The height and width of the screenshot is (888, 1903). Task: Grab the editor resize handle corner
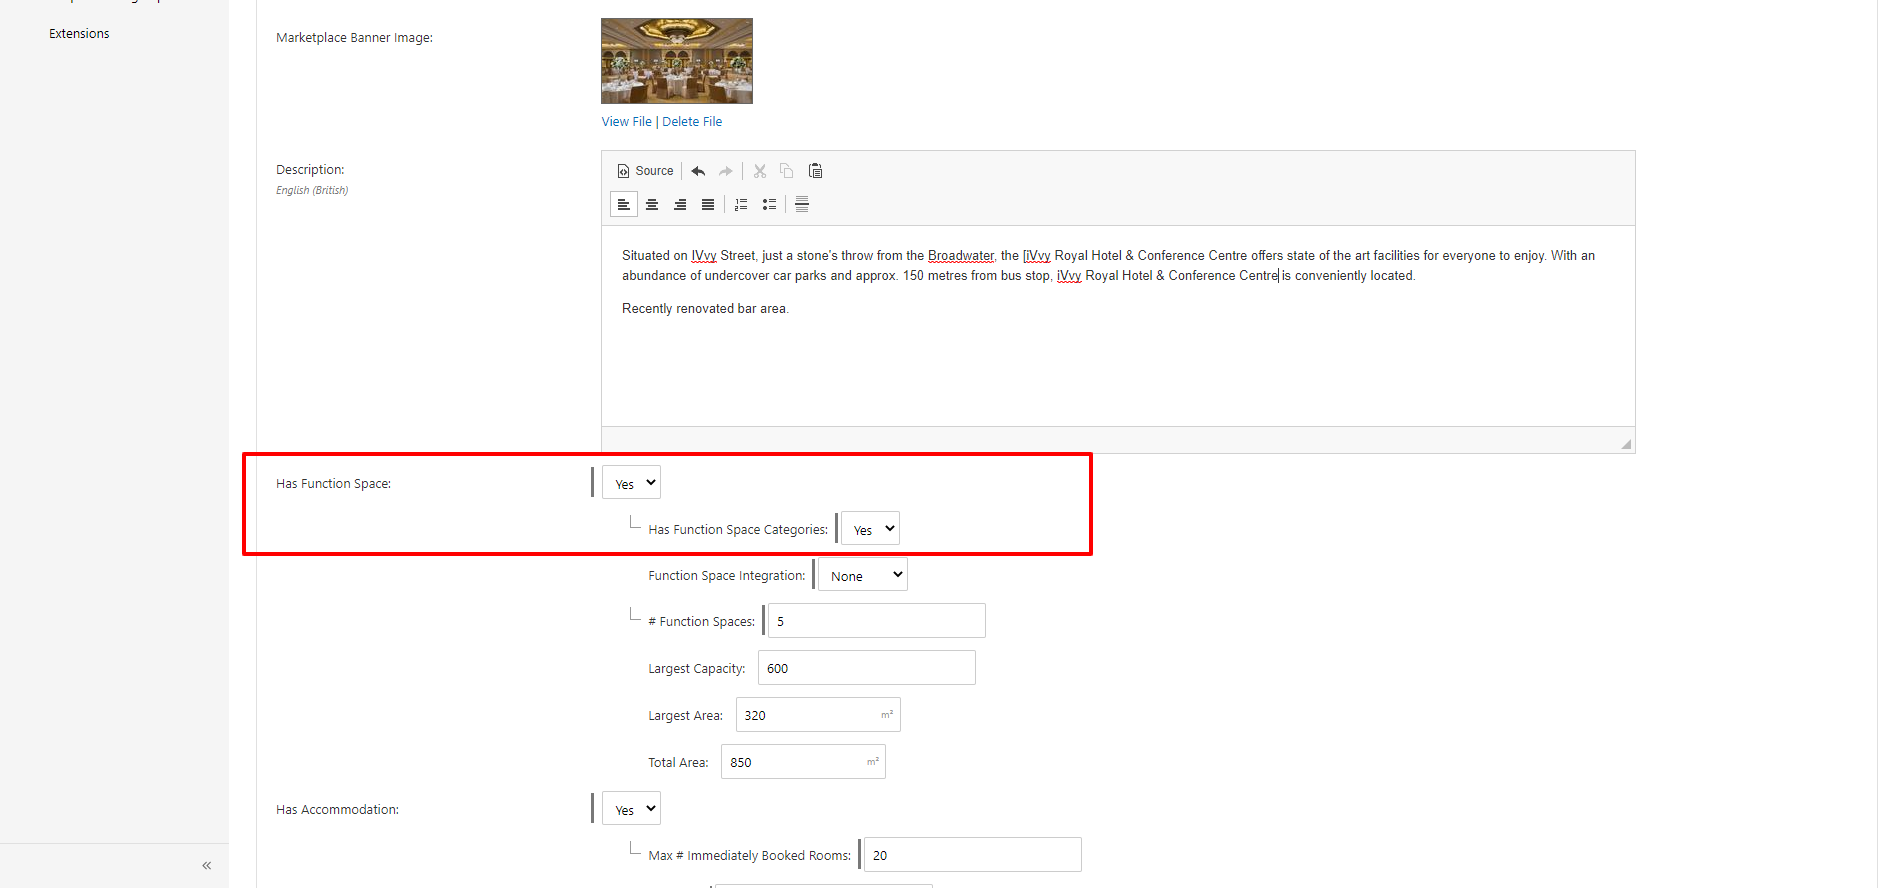click(1626, 444)
